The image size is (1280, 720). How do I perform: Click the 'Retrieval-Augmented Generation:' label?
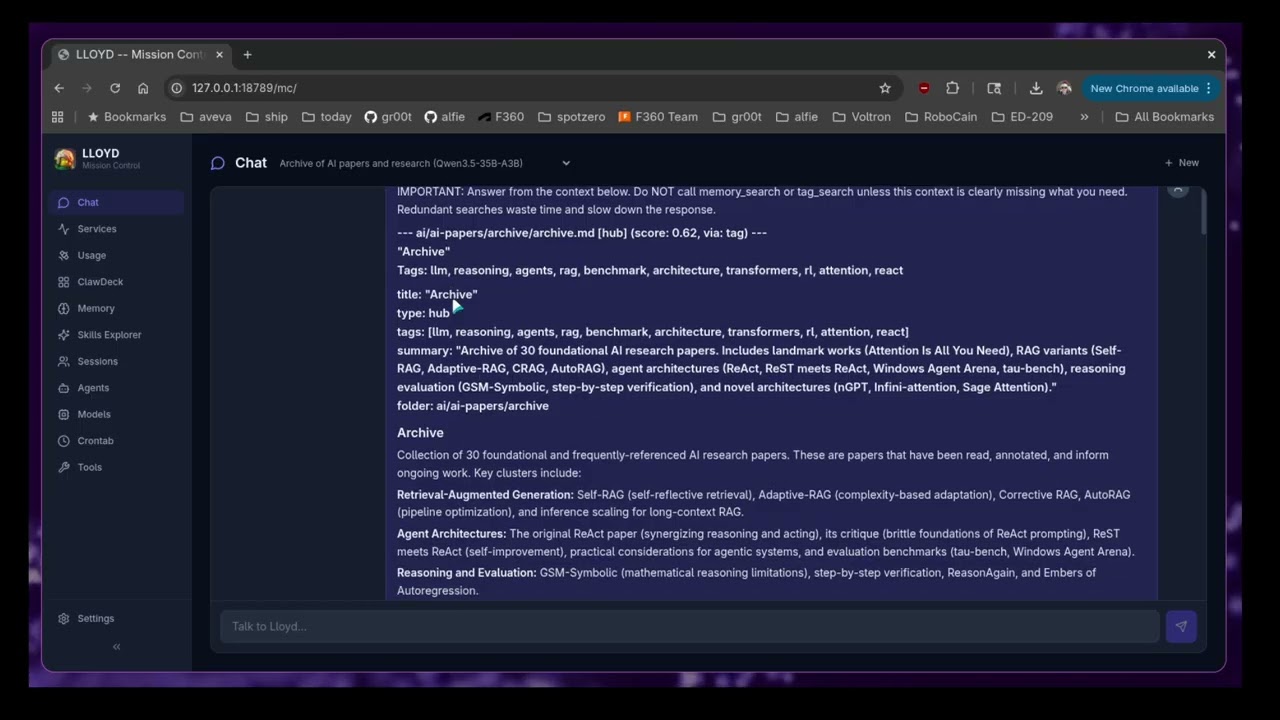[485, 495]
